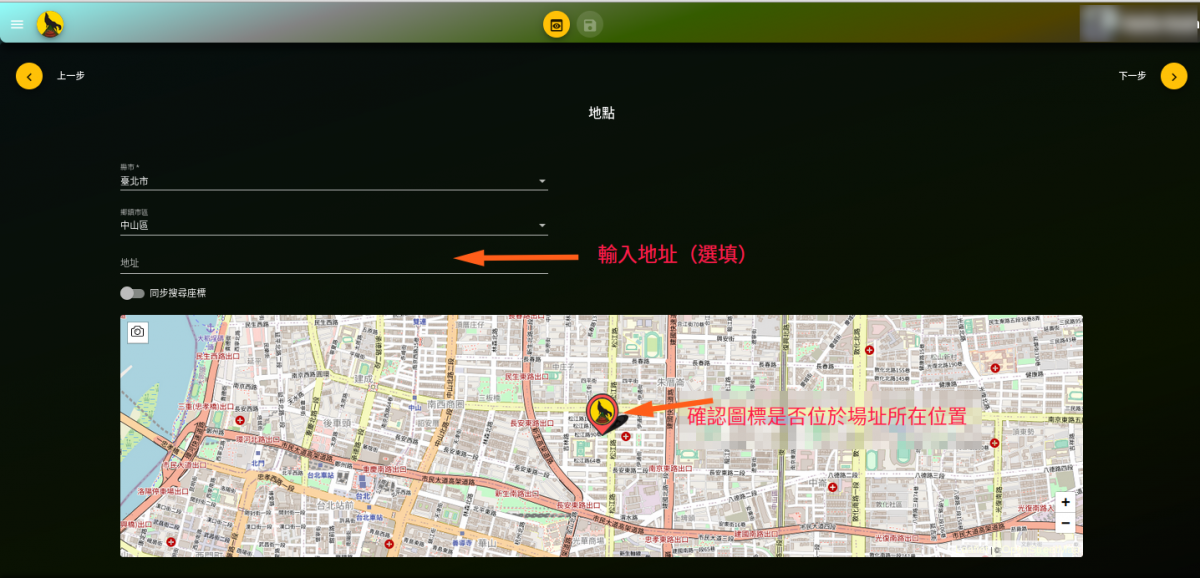Click the 地點 page heading
The width and height of the screenshot is (1200, 578).
(x=601, y=113)
